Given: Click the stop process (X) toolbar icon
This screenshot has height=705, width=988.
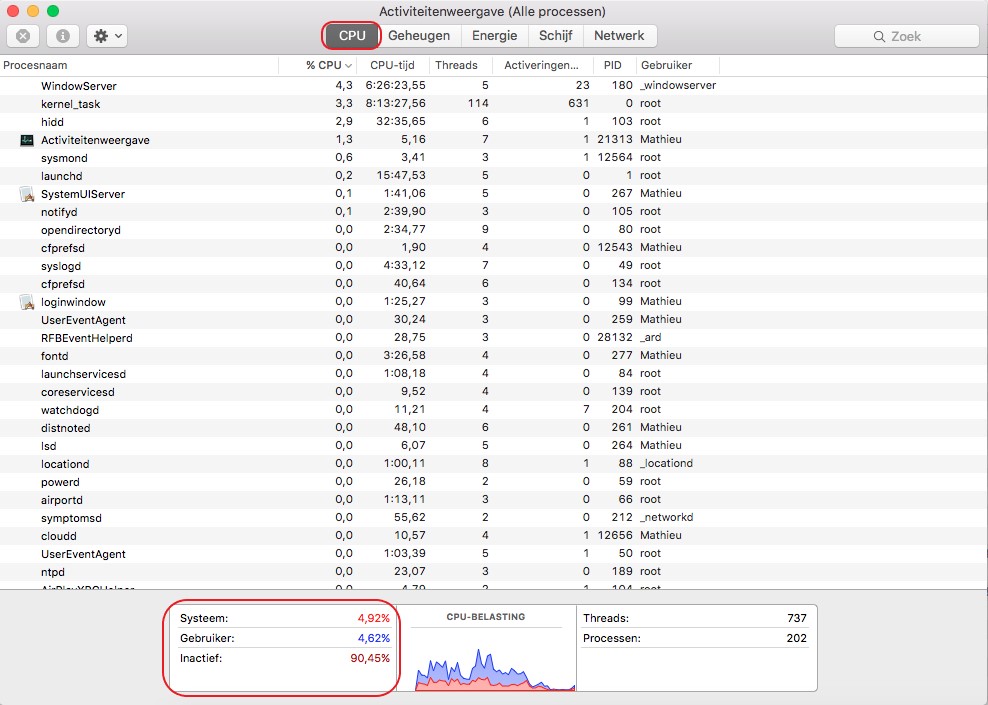Looking at the screenshot, I should point(23,36).
